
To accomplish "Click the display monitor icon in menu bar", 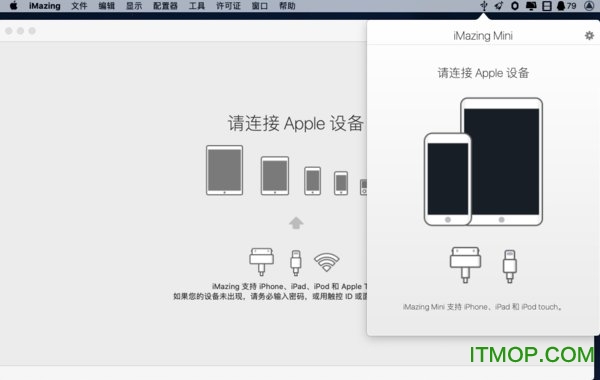I will pyautogui.click(x=531, y=6).
